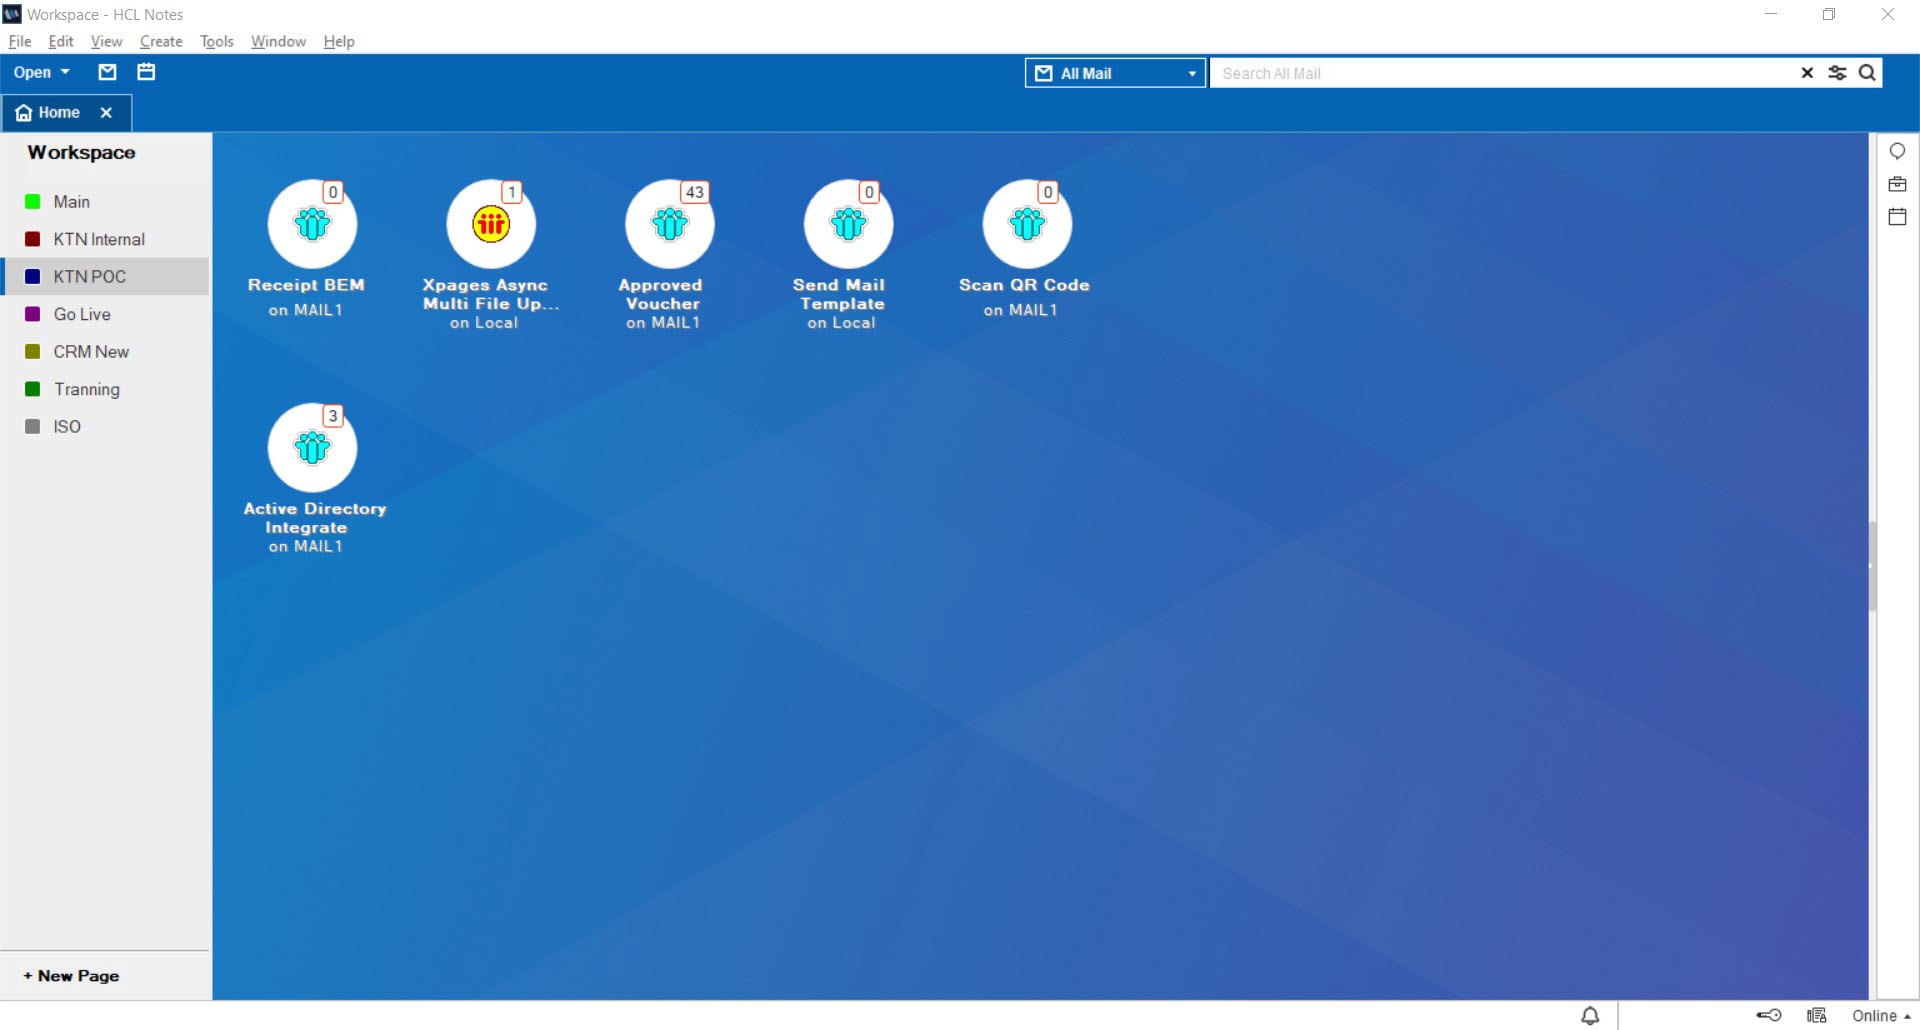Click the unread badge 0 on Receipt BEM
The width and height of the screenshot is (1920, 1030).
tap(333, 192)
